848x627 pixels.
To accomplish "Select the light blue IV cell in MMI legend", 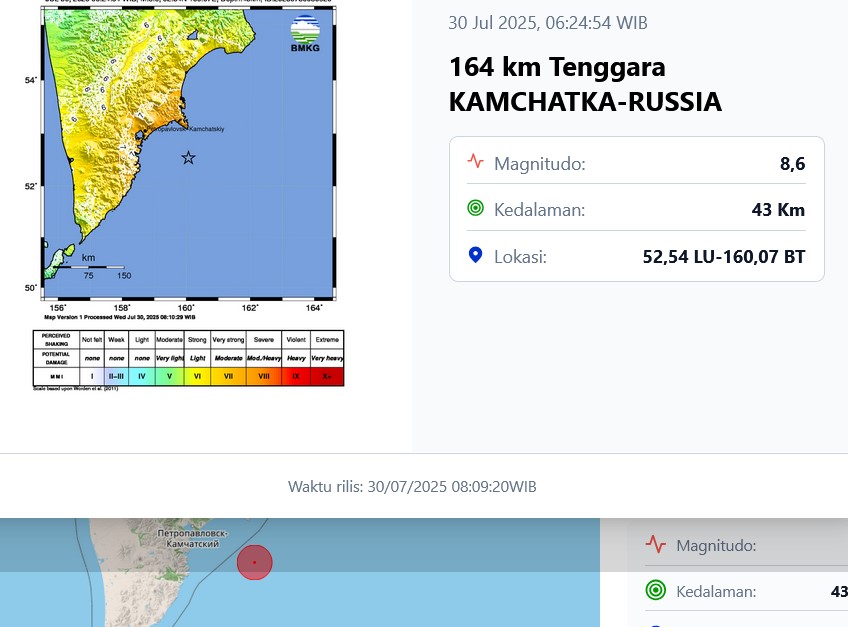I will pyautogui.click(x=142, y=376).
